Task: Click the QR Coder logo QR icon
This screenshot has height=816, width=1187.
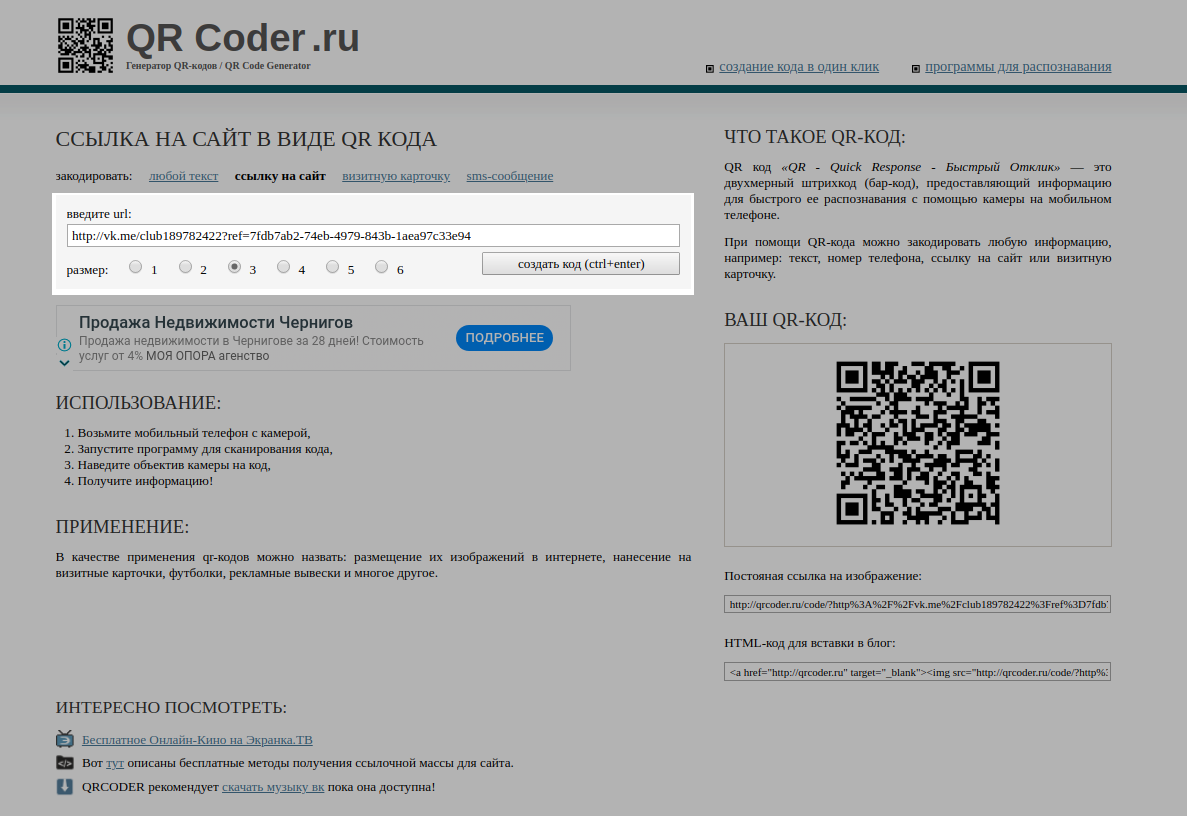Action: click(x=86, y=45)
